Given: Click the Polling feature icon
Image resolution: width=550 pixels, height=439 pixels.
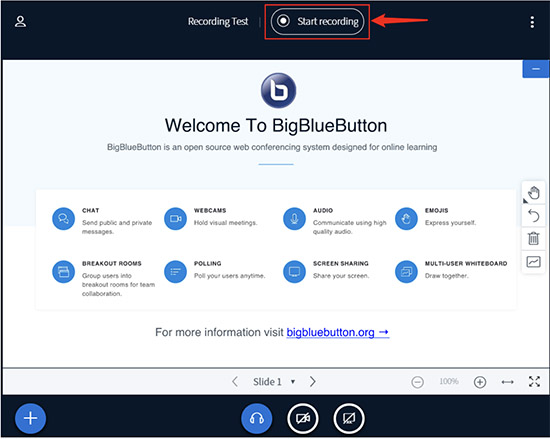Looking at the screenshot, I should pyautogui.click(x=175, y=271).
